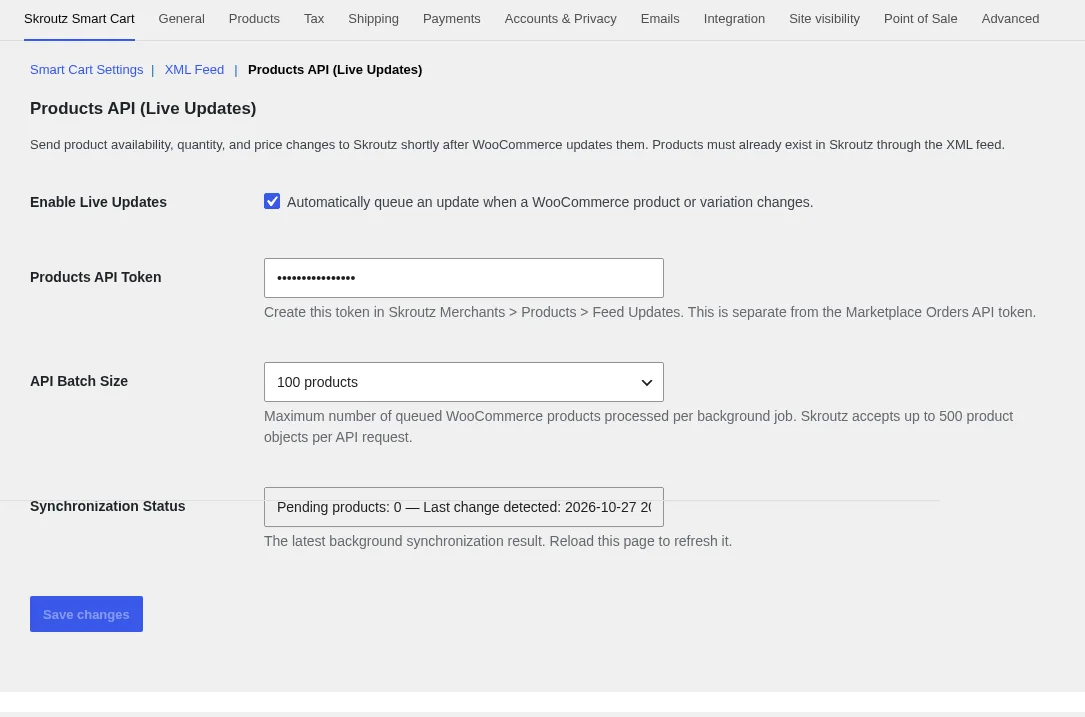Expand the API Batch Size dropdown
The height and width of the screenshot is (717, 1085).
coord(464,382)
